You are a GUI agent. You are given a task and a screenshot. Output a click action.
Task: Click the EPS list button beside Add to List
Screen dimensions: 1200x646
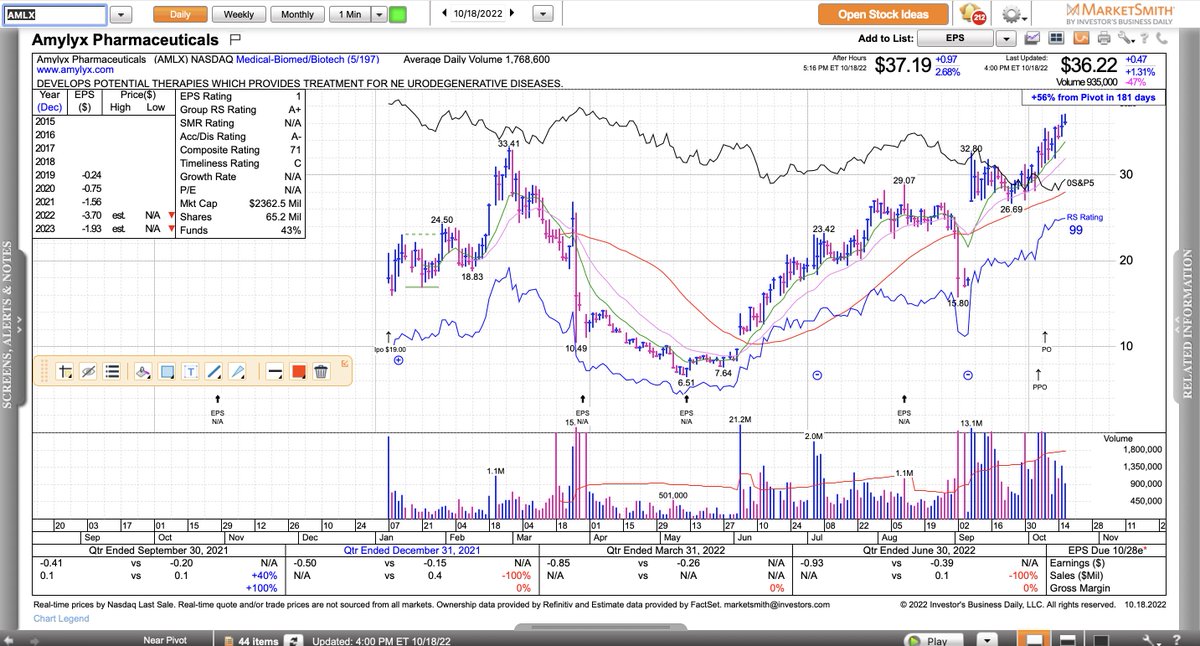coord(955,39)
